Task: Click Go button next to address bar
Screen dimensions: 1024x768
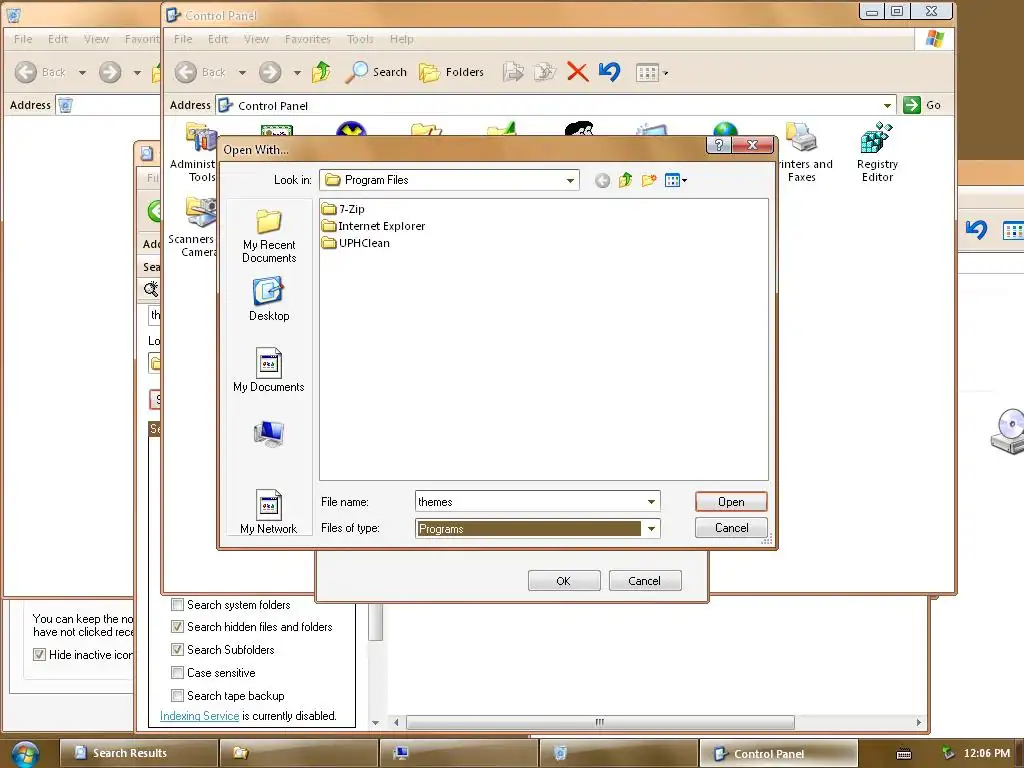Action: (x=921, y=104)
